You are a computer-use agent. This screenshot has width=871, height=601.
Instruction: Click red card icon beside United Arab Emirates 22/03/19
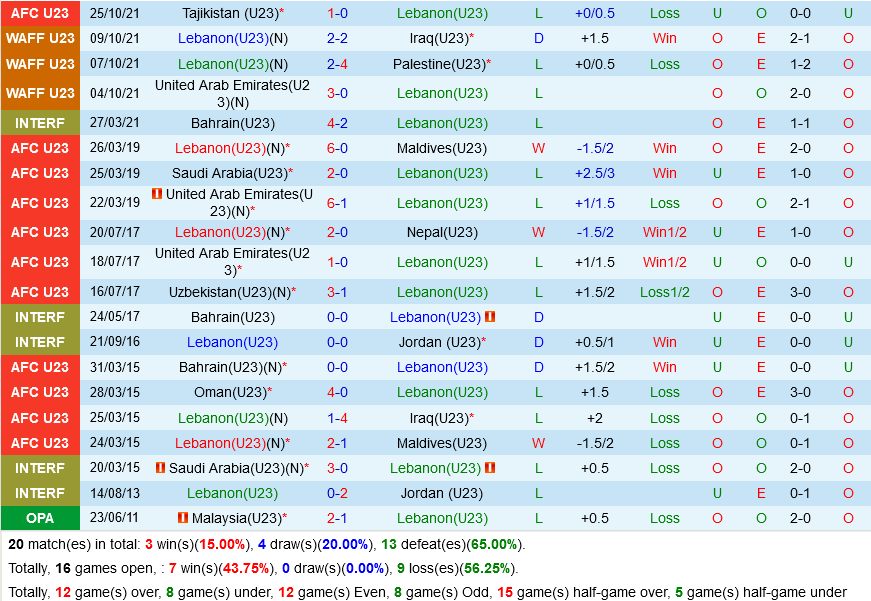coord(156,194)
